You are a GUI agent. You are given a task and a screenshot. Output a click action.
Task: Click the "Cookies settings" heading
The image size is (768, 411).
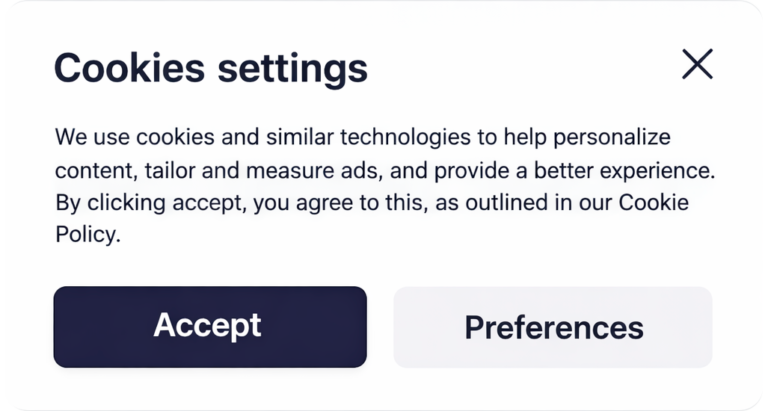tap(210, 68)
